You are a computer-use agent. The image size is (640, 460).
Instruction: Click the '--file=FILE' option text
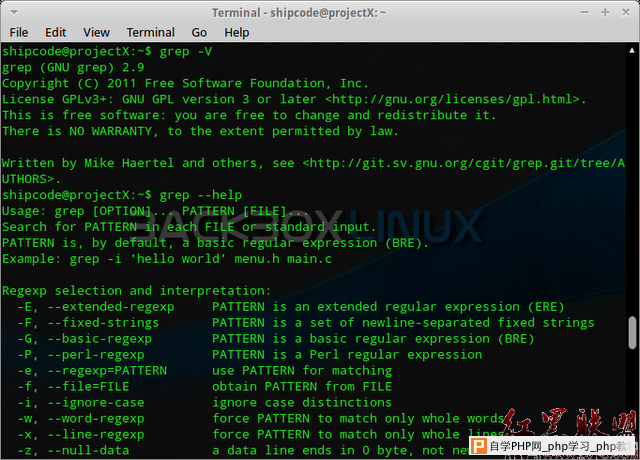pos(89,387)
